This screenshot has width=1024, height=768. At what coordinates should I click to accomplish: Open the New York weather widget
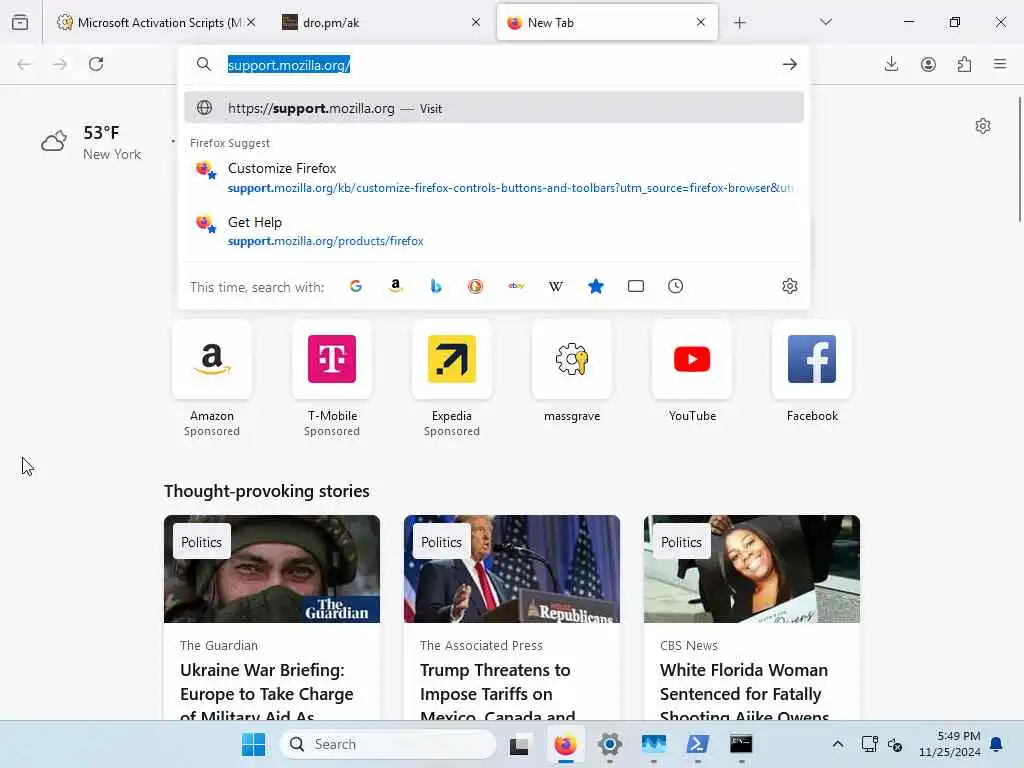91,142
